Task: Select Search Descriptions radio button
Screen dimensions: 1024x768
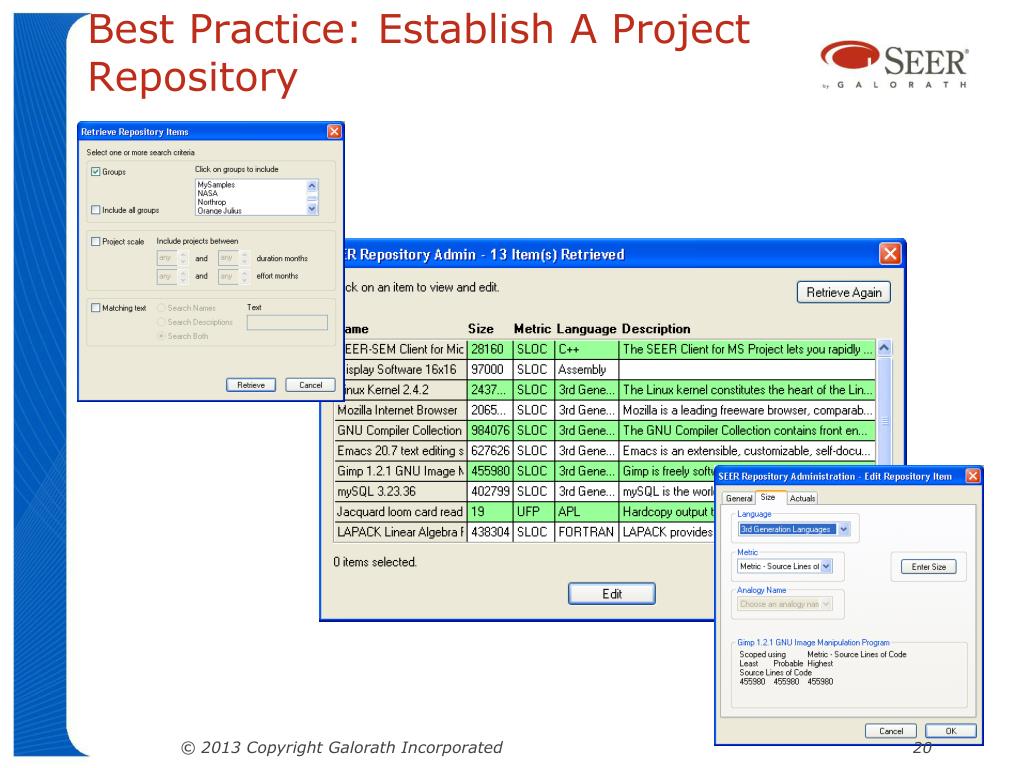Action: pyautogui.click(x=161, y=322)
